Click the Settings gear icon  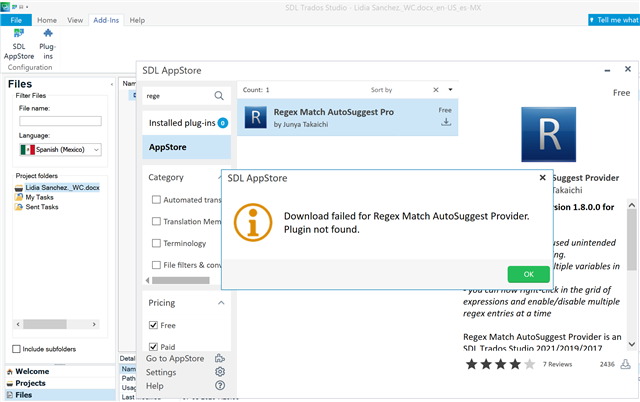click(x=220, y=372)
